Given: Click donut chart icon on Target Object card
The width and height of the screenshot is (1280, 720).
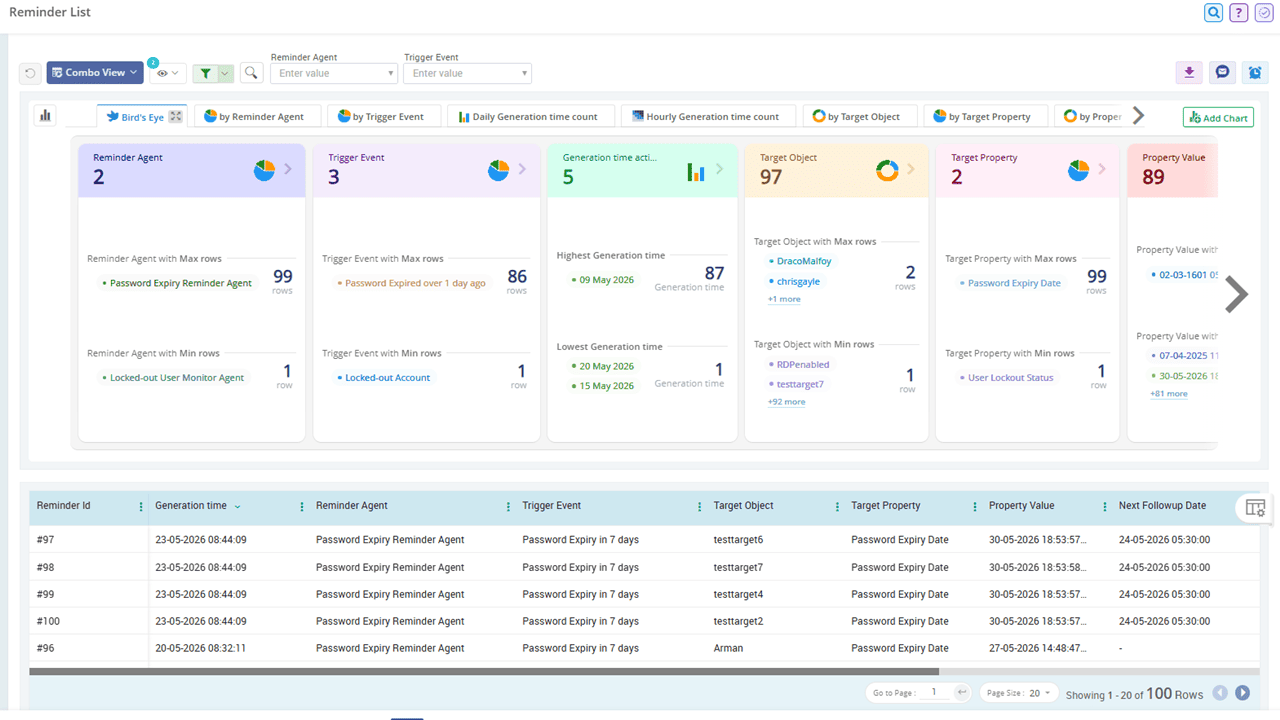Looking at the screenshot, I should 887,171.
